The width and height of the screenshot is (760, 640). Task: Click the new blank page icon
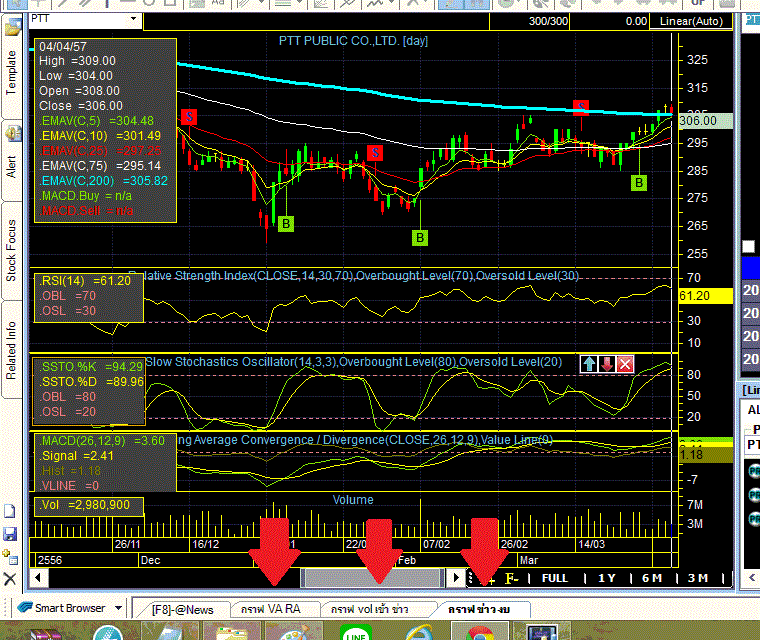pos(10,512)
